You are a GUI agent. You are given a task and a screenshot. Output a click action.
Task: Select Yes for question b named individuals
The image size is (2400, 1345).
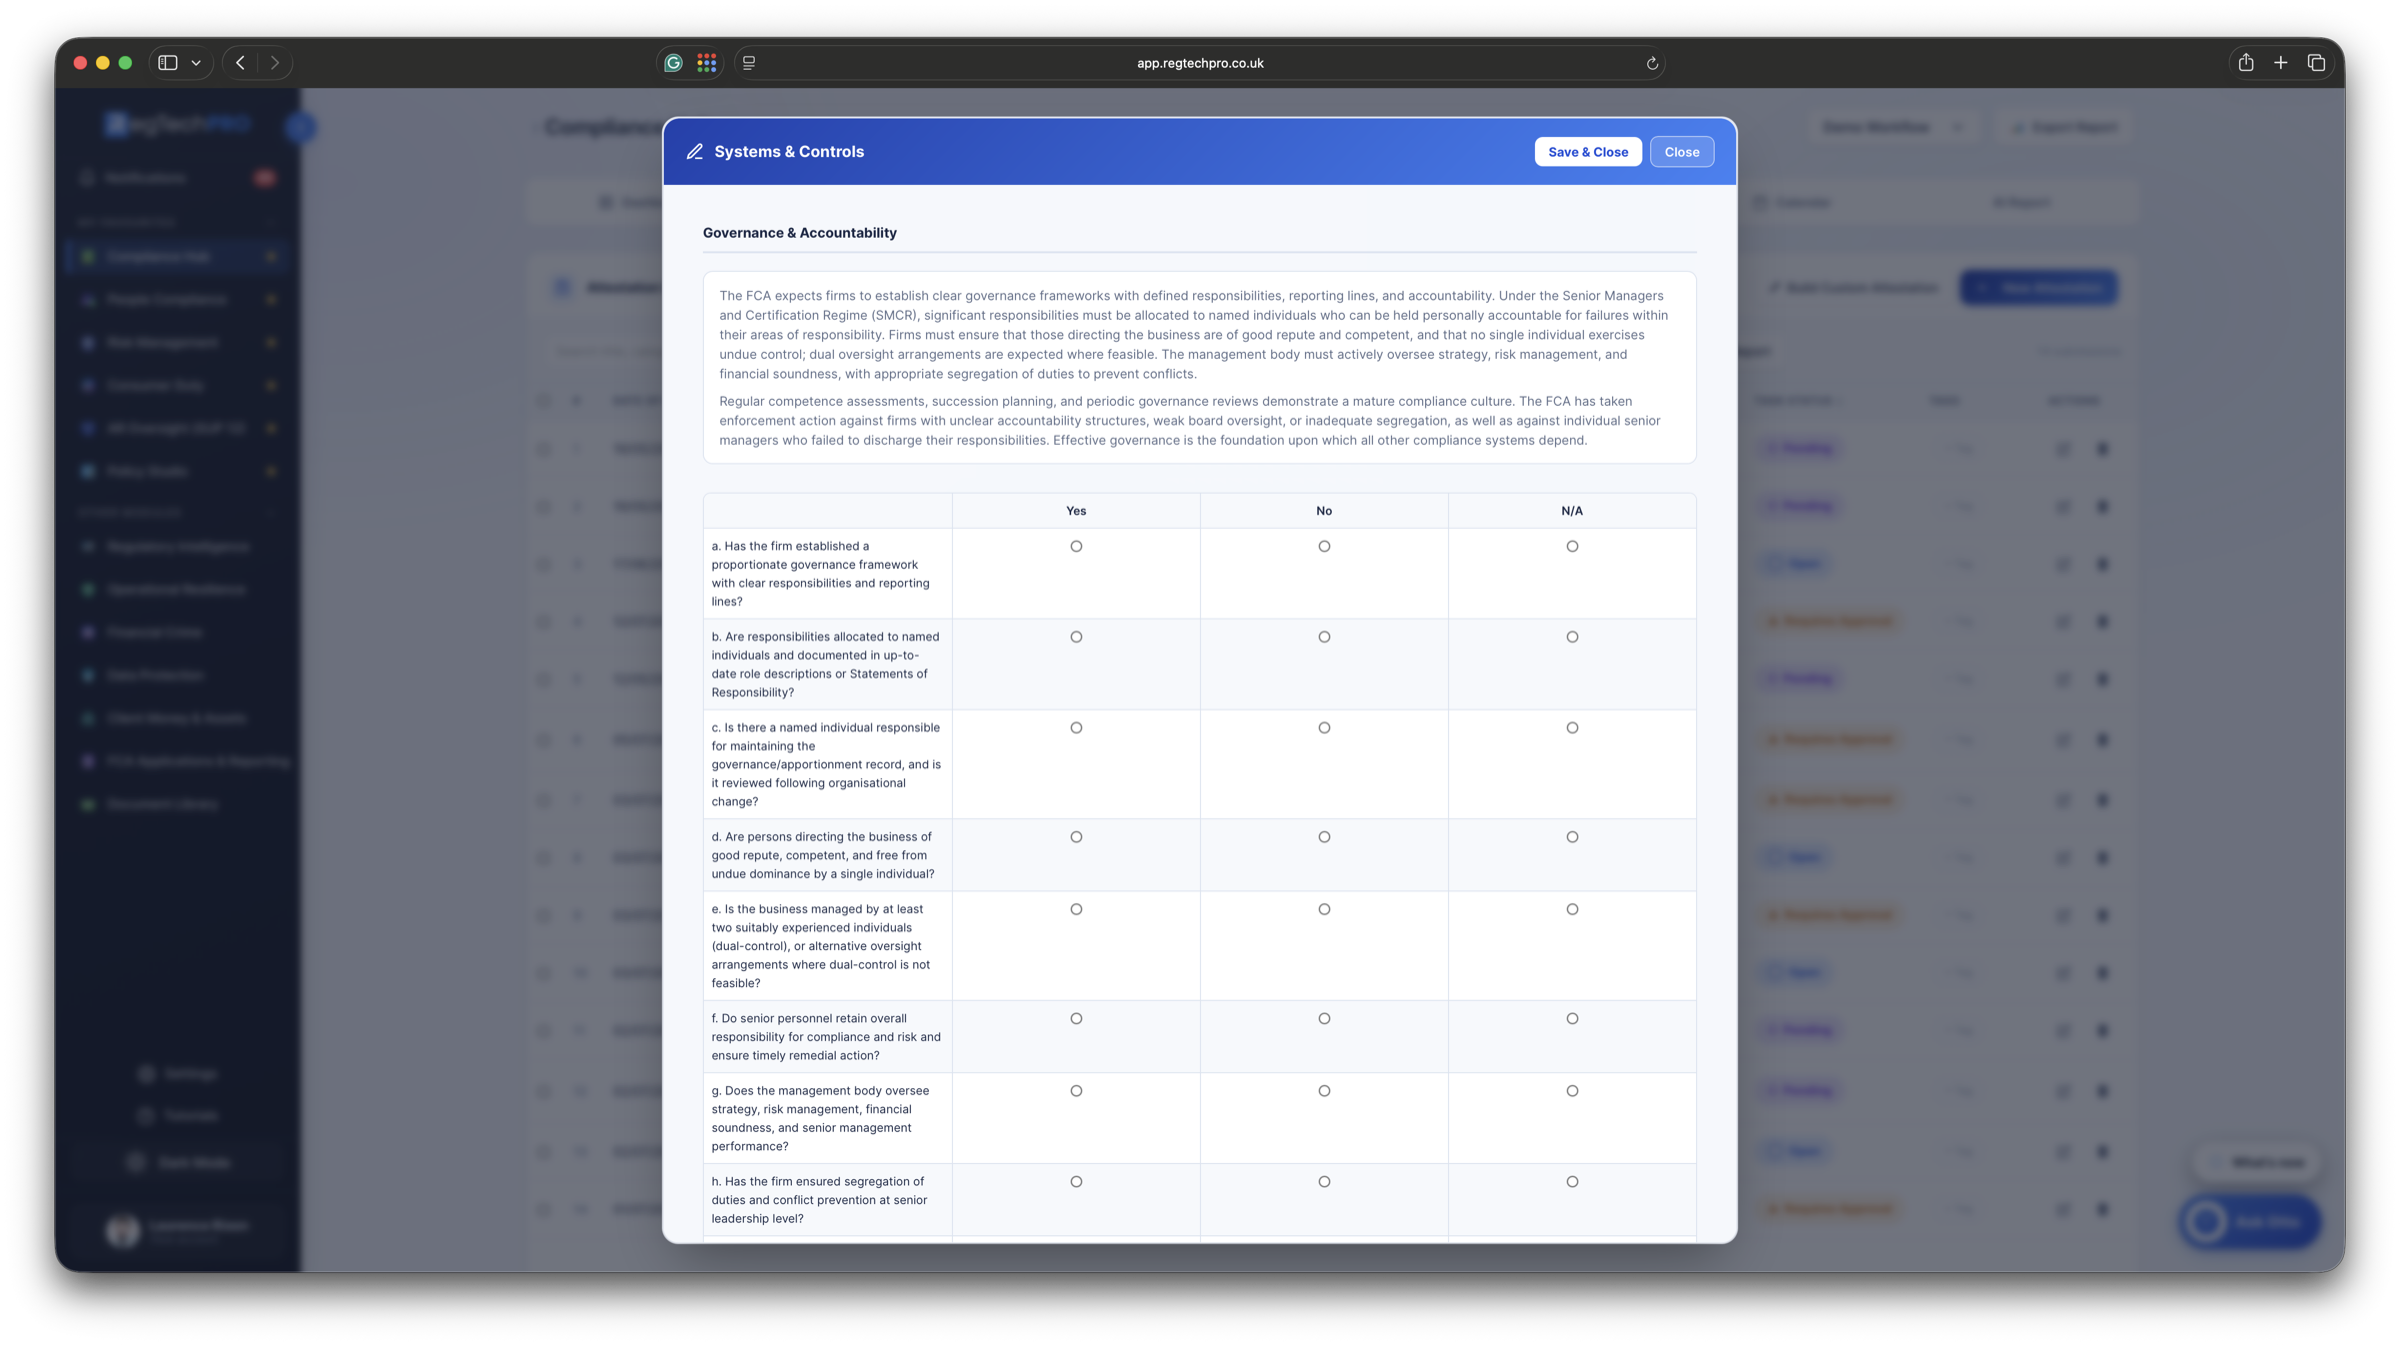click(x=1076, y=637)
